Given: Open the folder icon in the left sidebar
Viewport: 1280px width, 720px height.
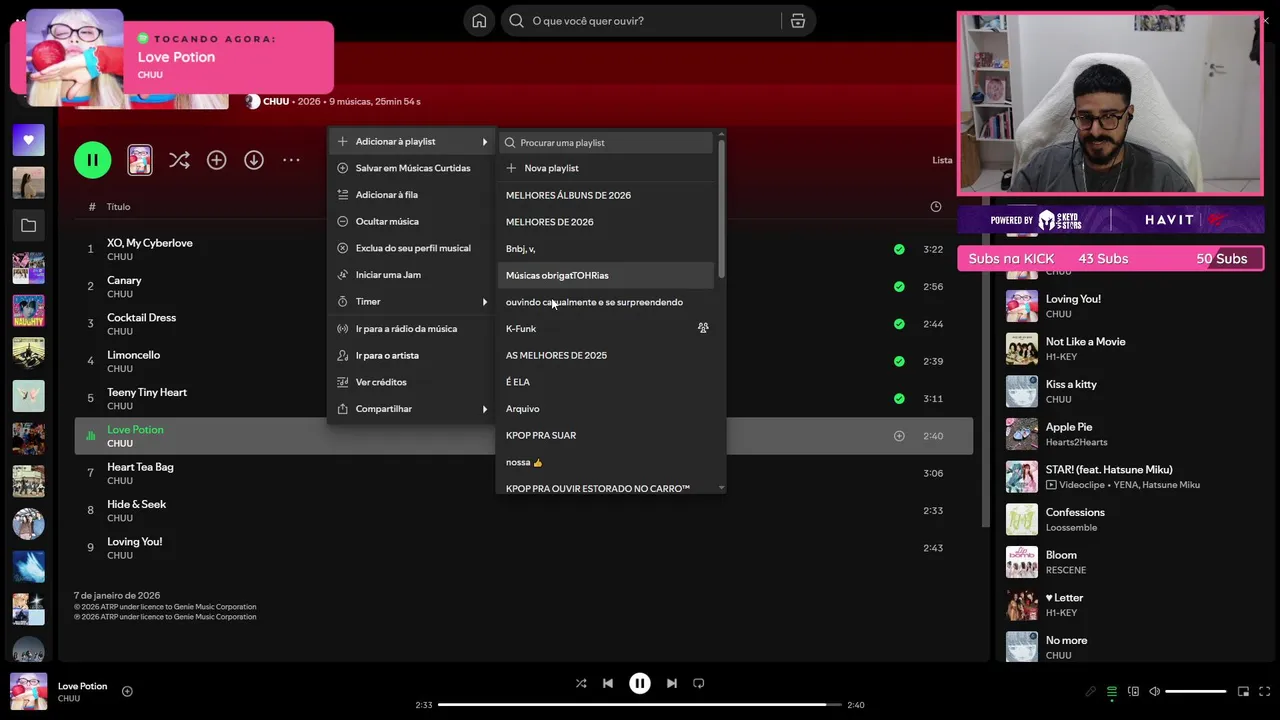Looking at the screenshot, I should click(28, 226).
